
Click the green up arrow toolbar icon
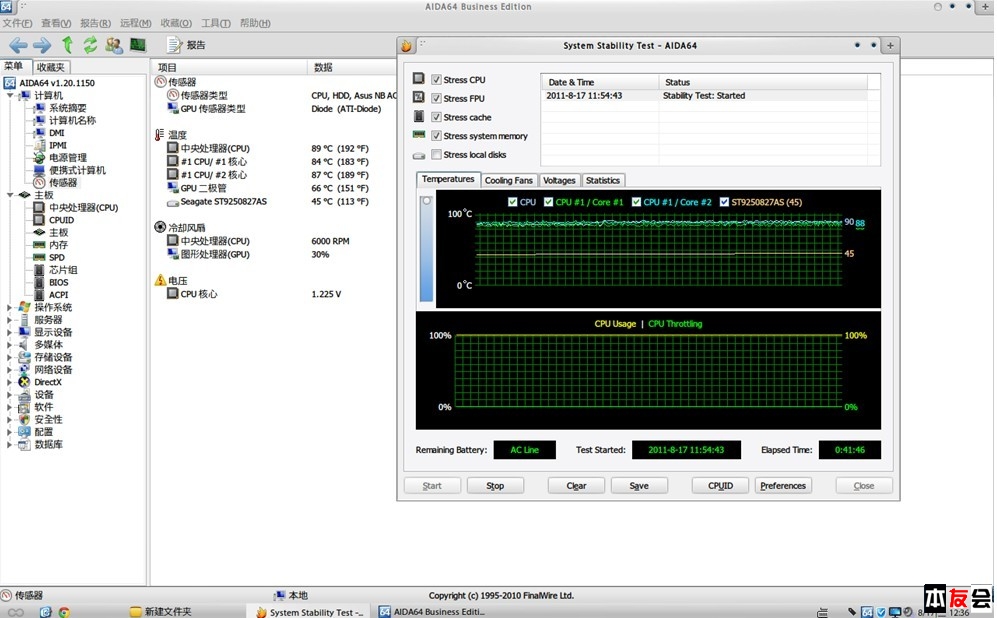click(x=67, y=45)
